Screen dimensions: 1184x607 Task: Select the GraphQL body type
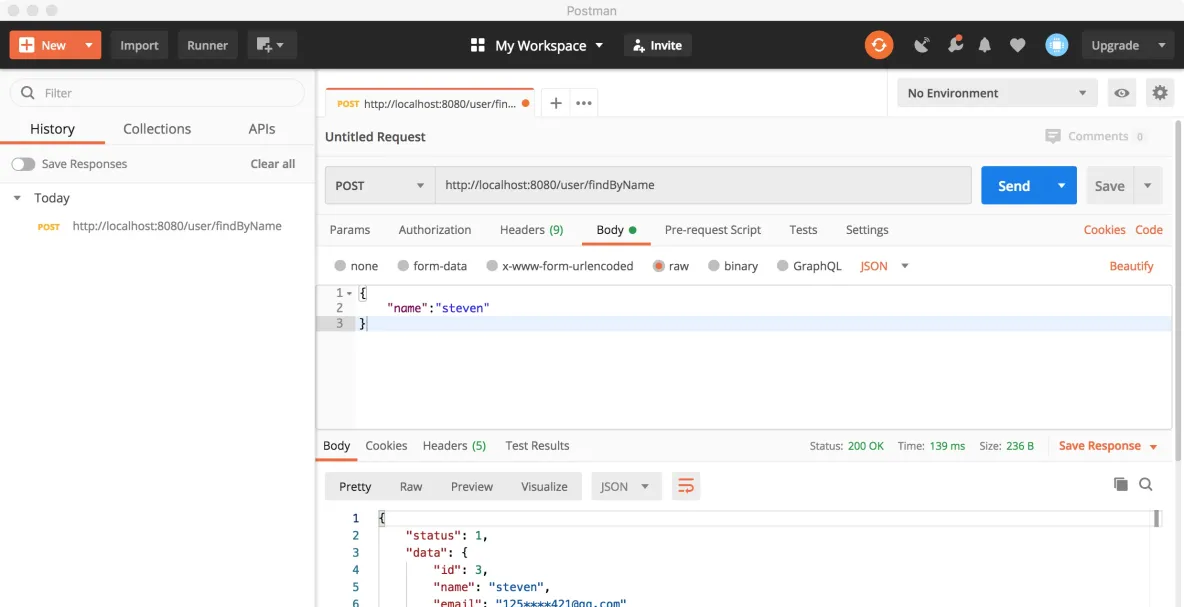pos(782,266)
